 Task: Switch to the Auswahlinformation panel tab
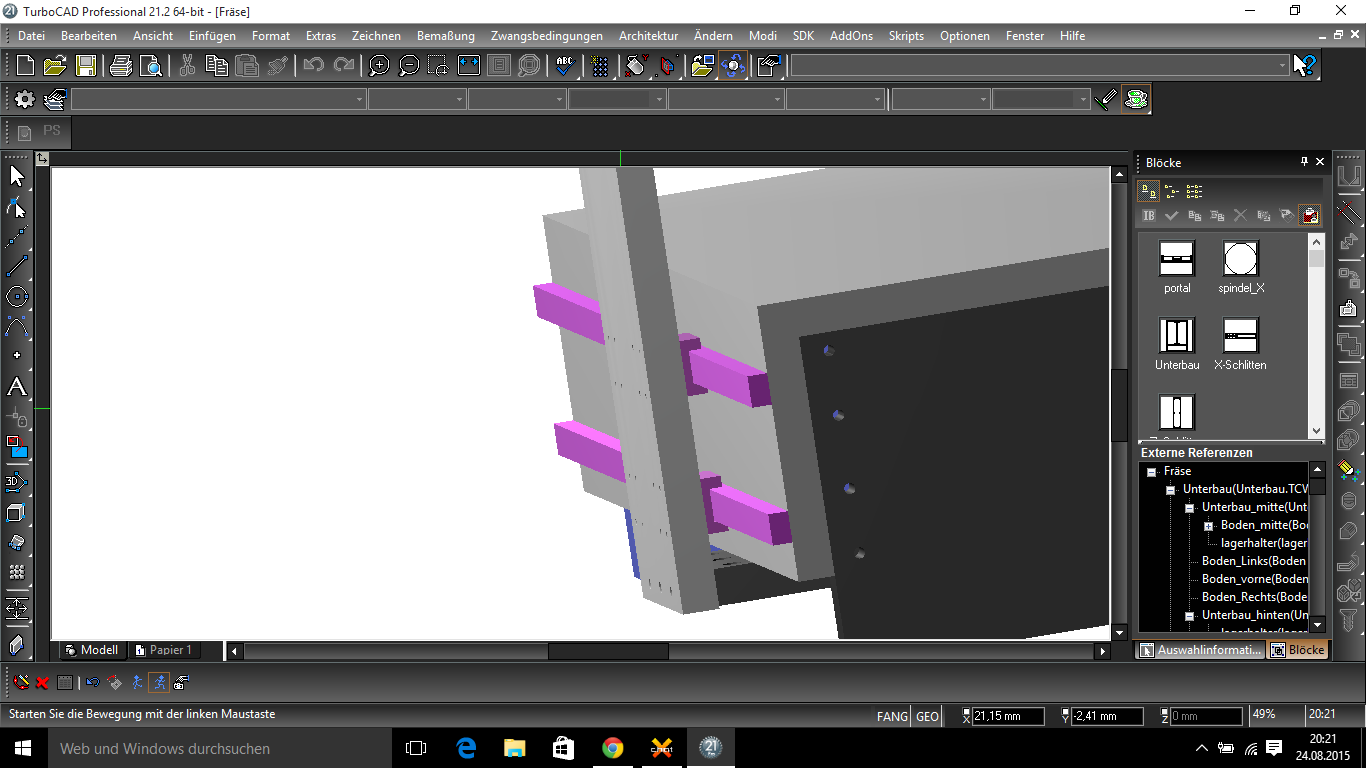click(x=1200, y=650)
